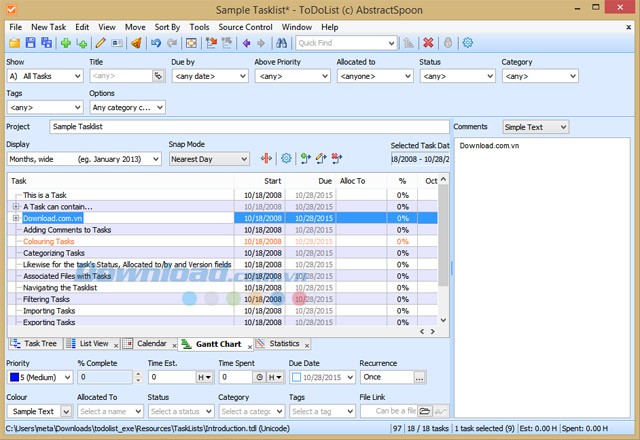
Task: Open Preferences via toolbar gear icon
Action: [x=467, y=43]
